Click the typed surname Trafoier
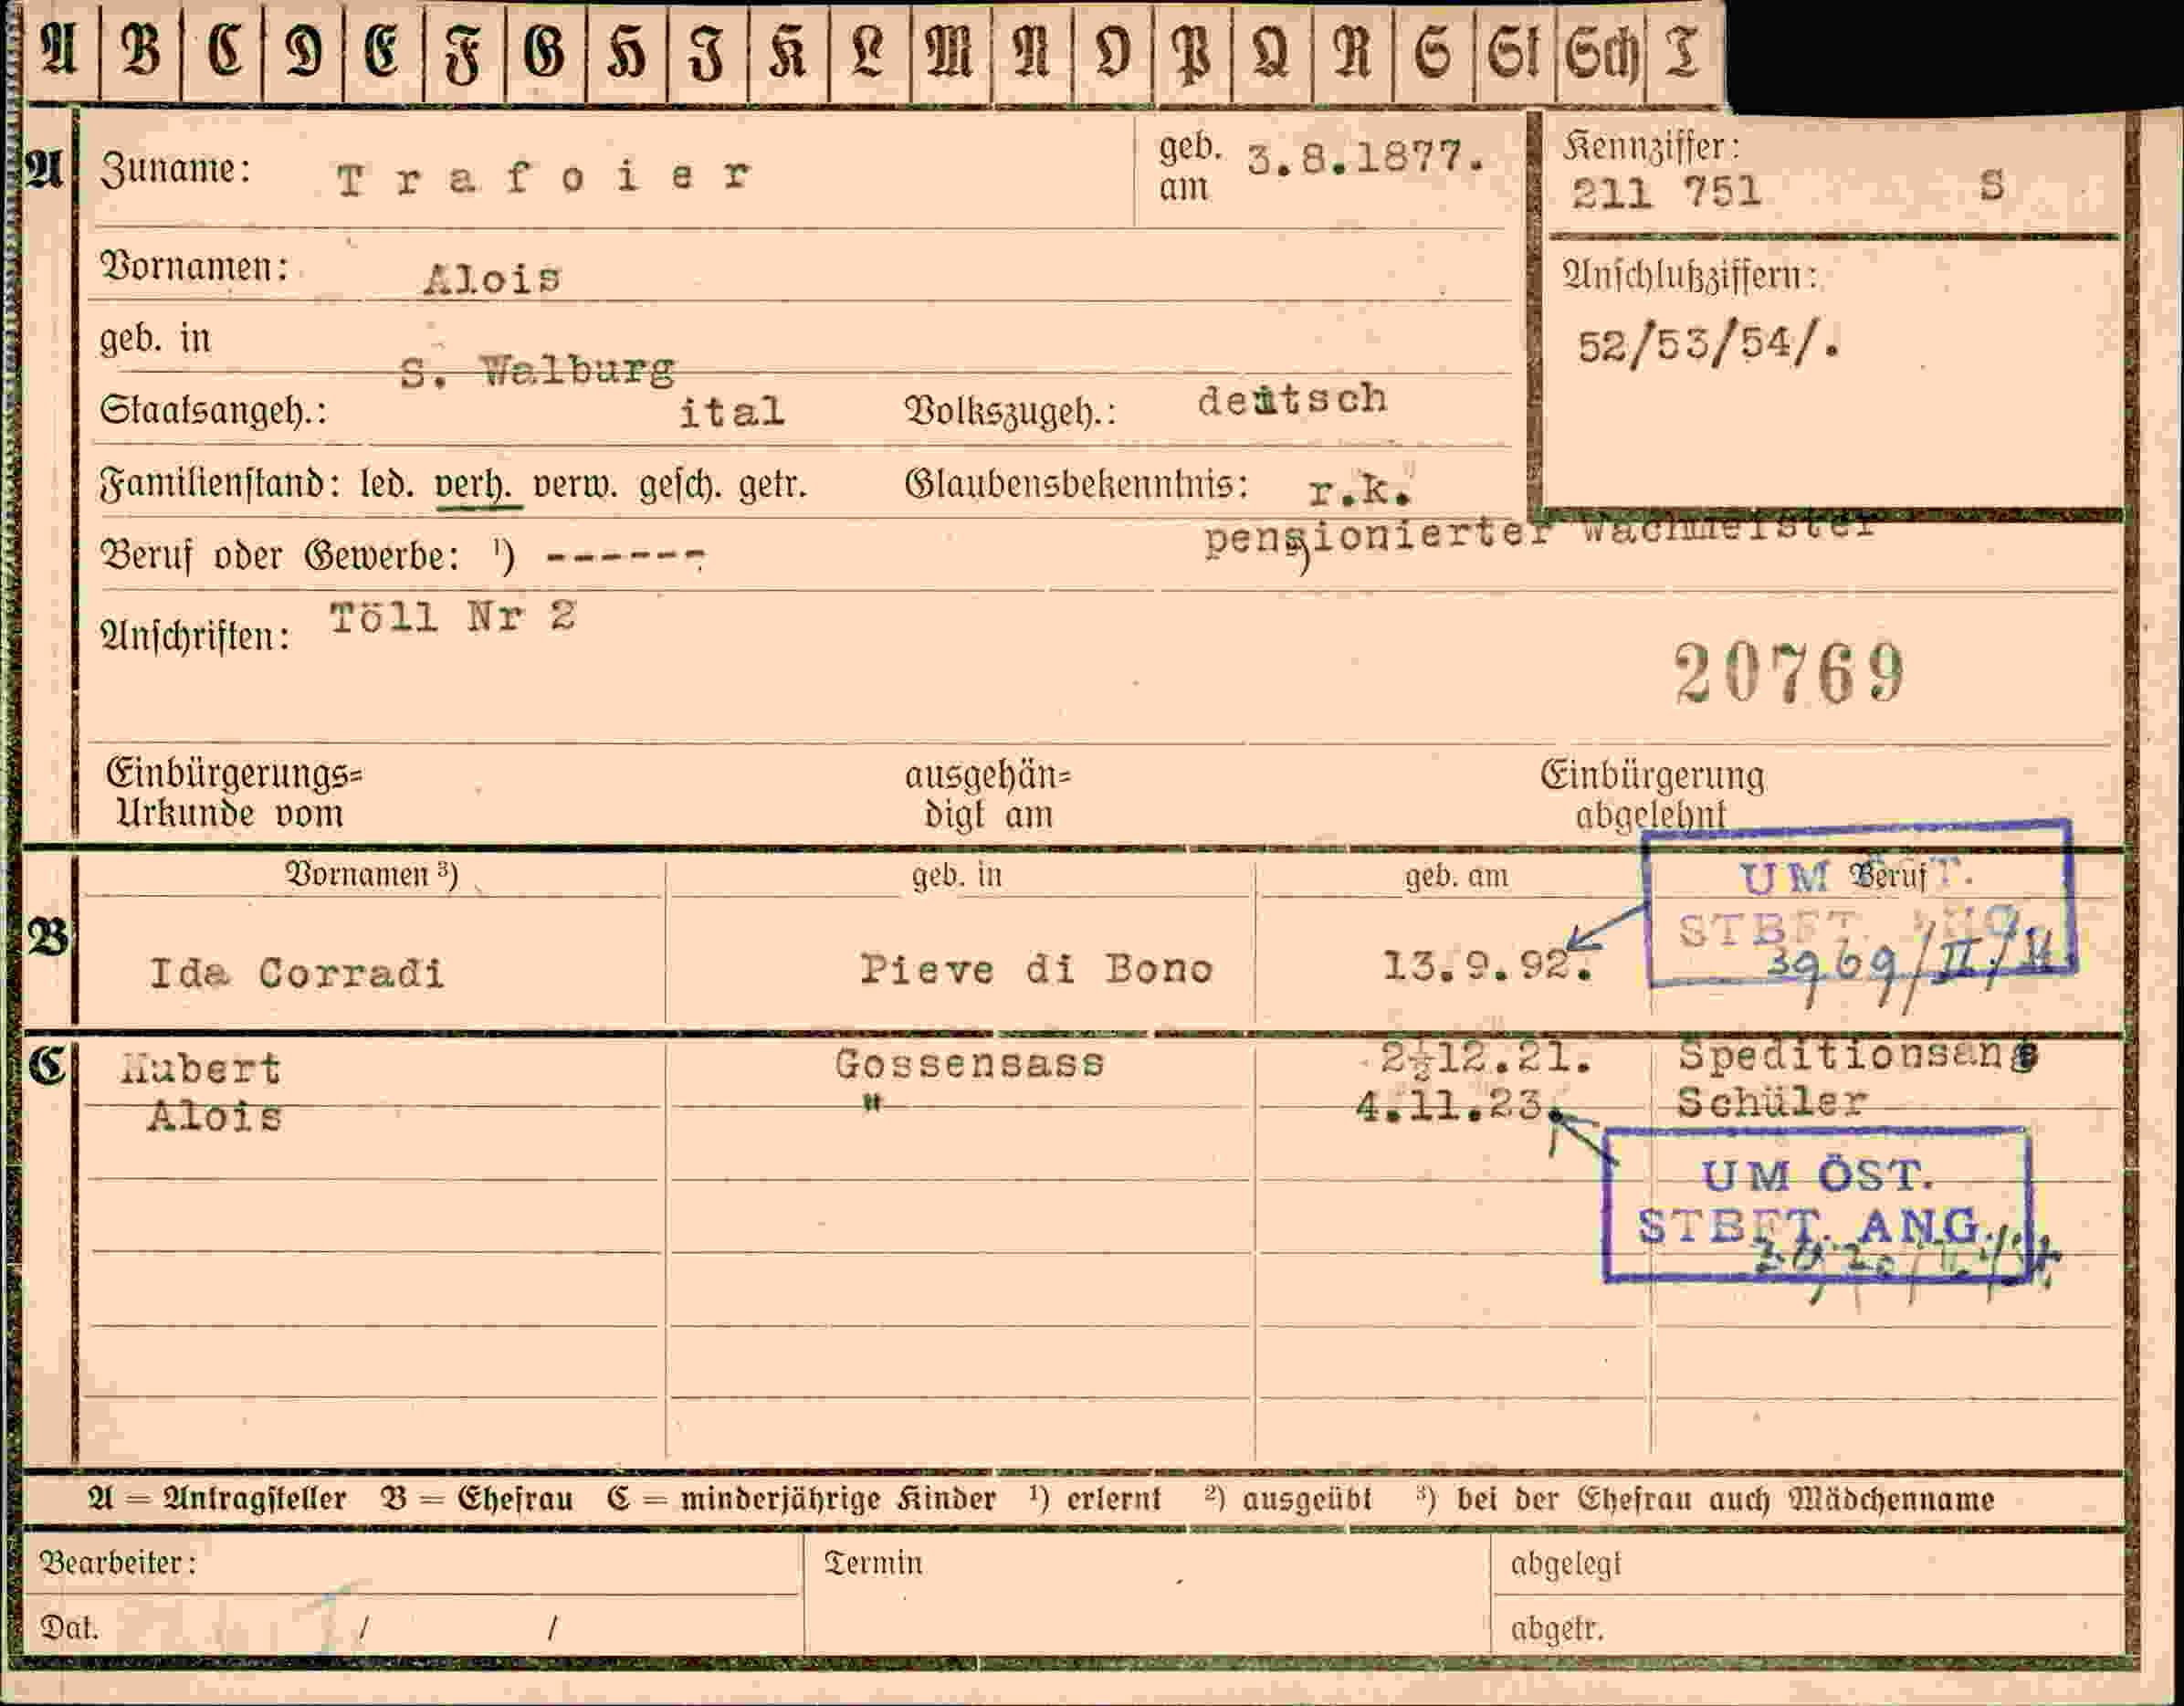2184x1706 pixels. coord(543,178)
